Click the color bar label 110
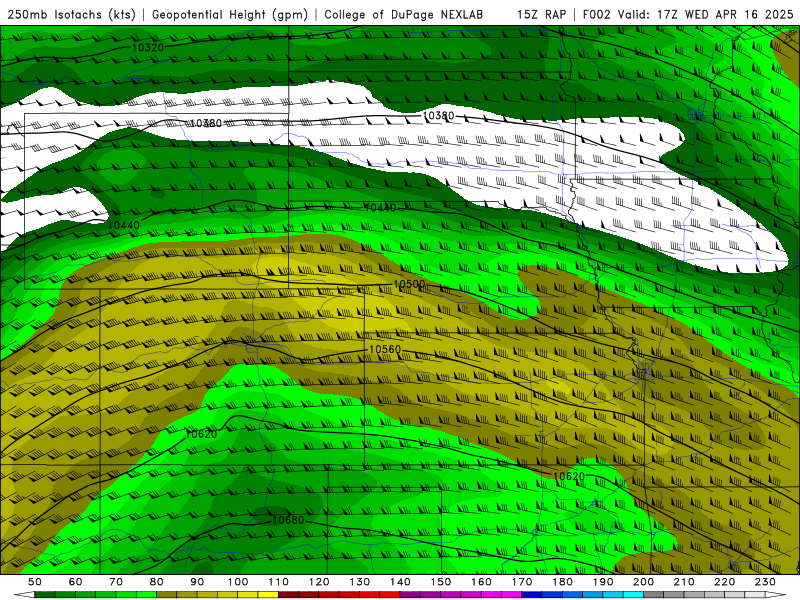 pyautogui.click(x=279, y=582)
